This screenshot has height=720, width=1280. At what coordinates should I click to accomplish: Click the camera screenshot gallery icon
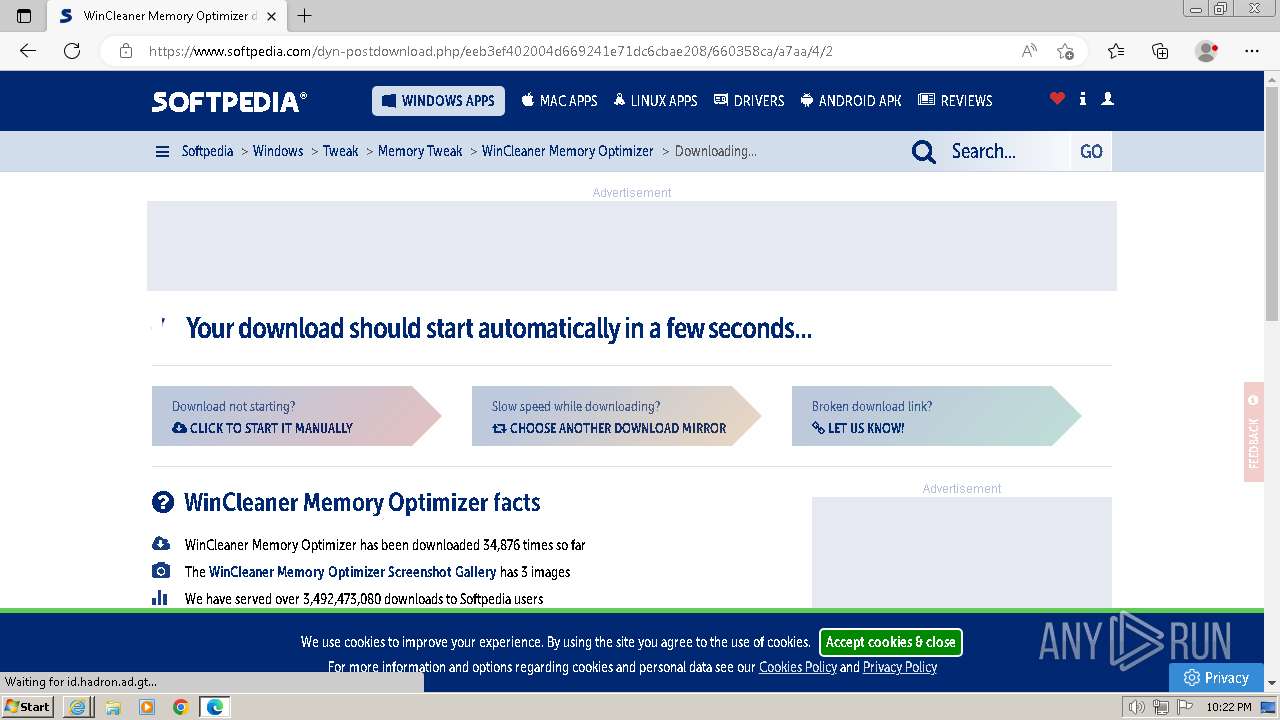[160, 571]
